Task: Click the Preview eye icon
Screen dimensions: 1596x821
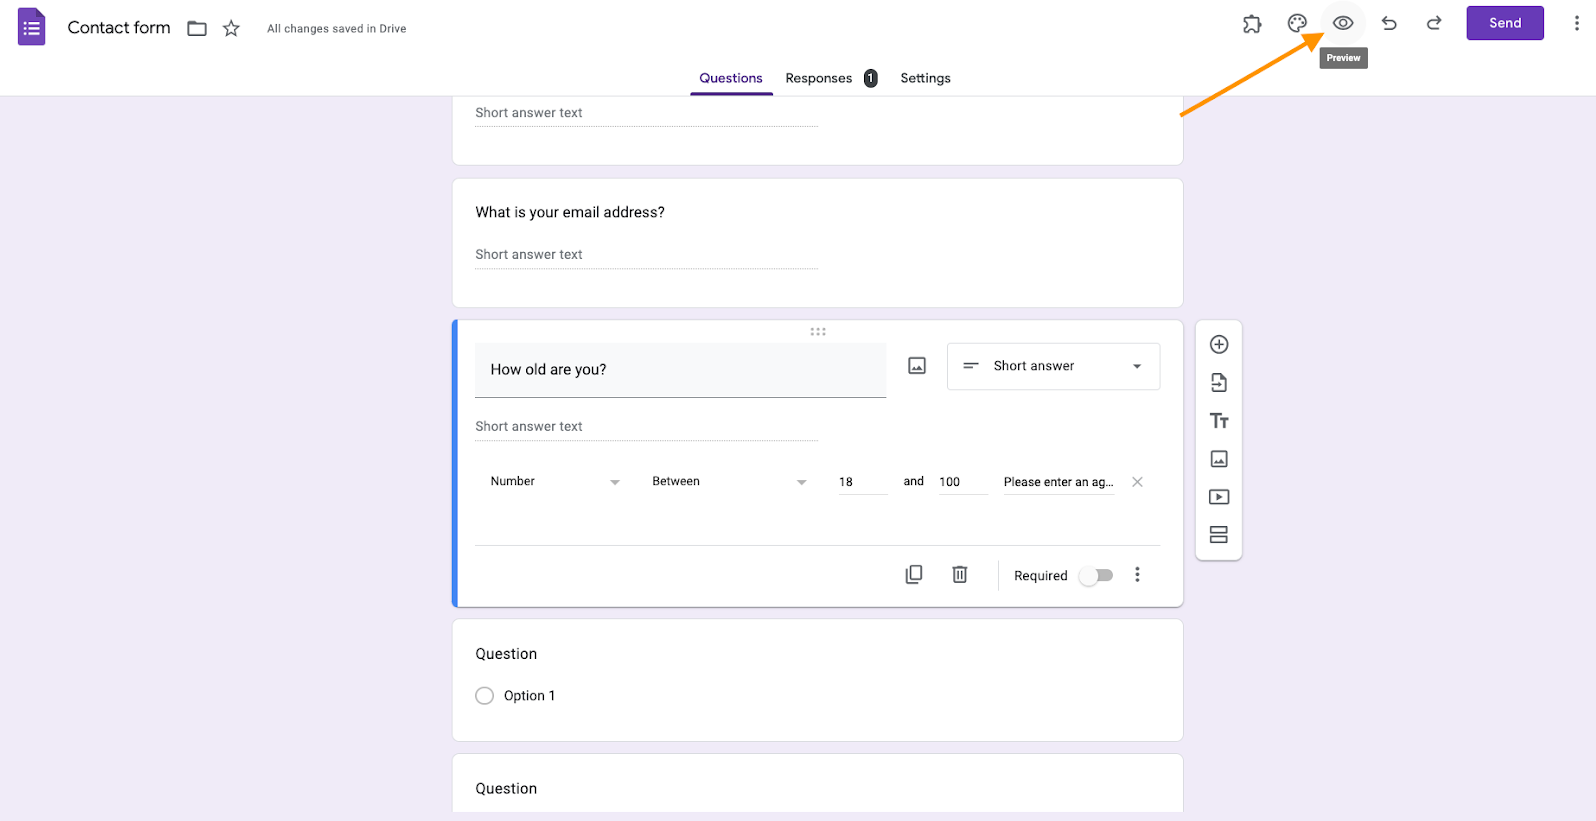Action: coord(1343,23)
